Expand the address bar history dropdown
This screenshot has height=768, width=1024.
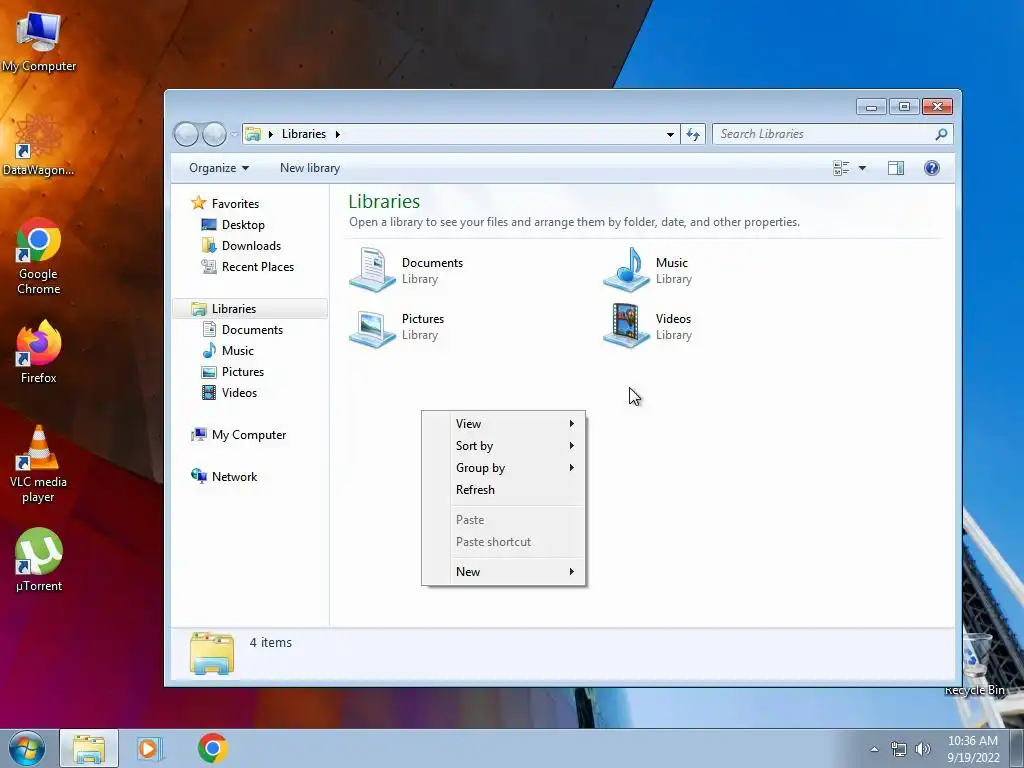coord(670,135)
